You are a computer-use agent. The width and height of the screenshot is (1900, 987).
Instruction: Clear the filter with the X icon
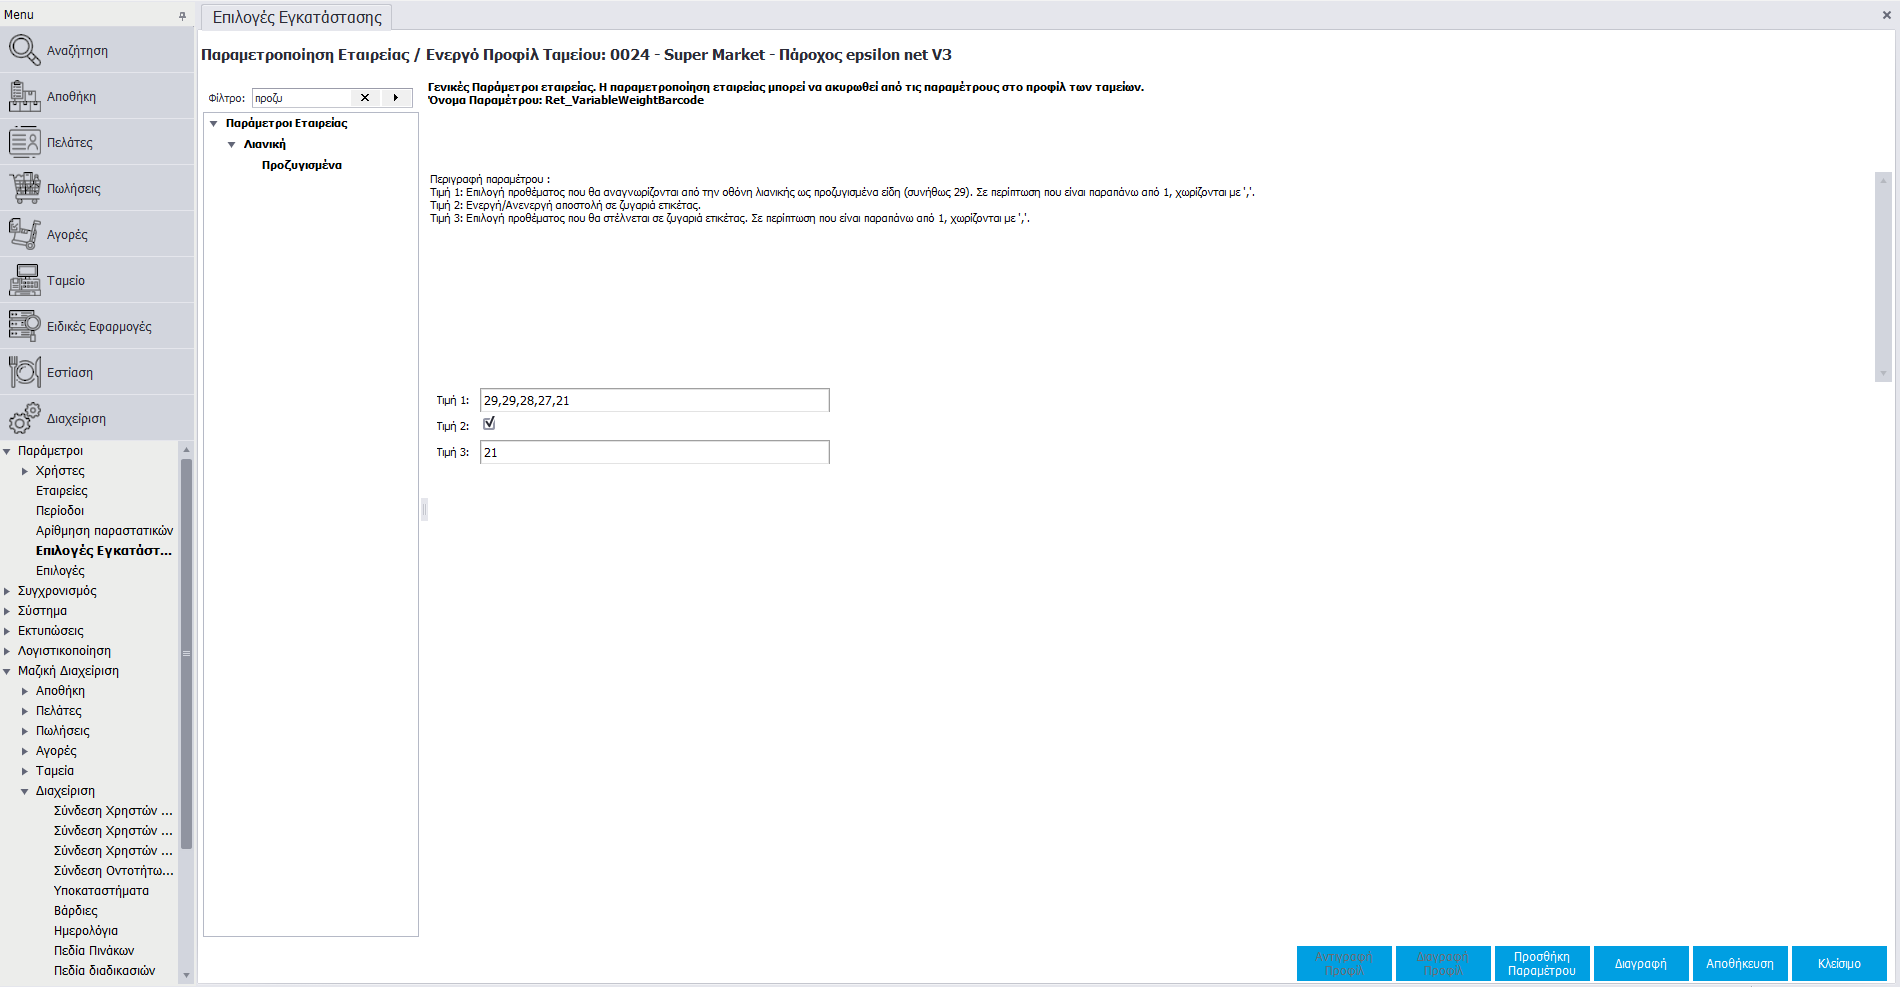[x=365, y=98]
